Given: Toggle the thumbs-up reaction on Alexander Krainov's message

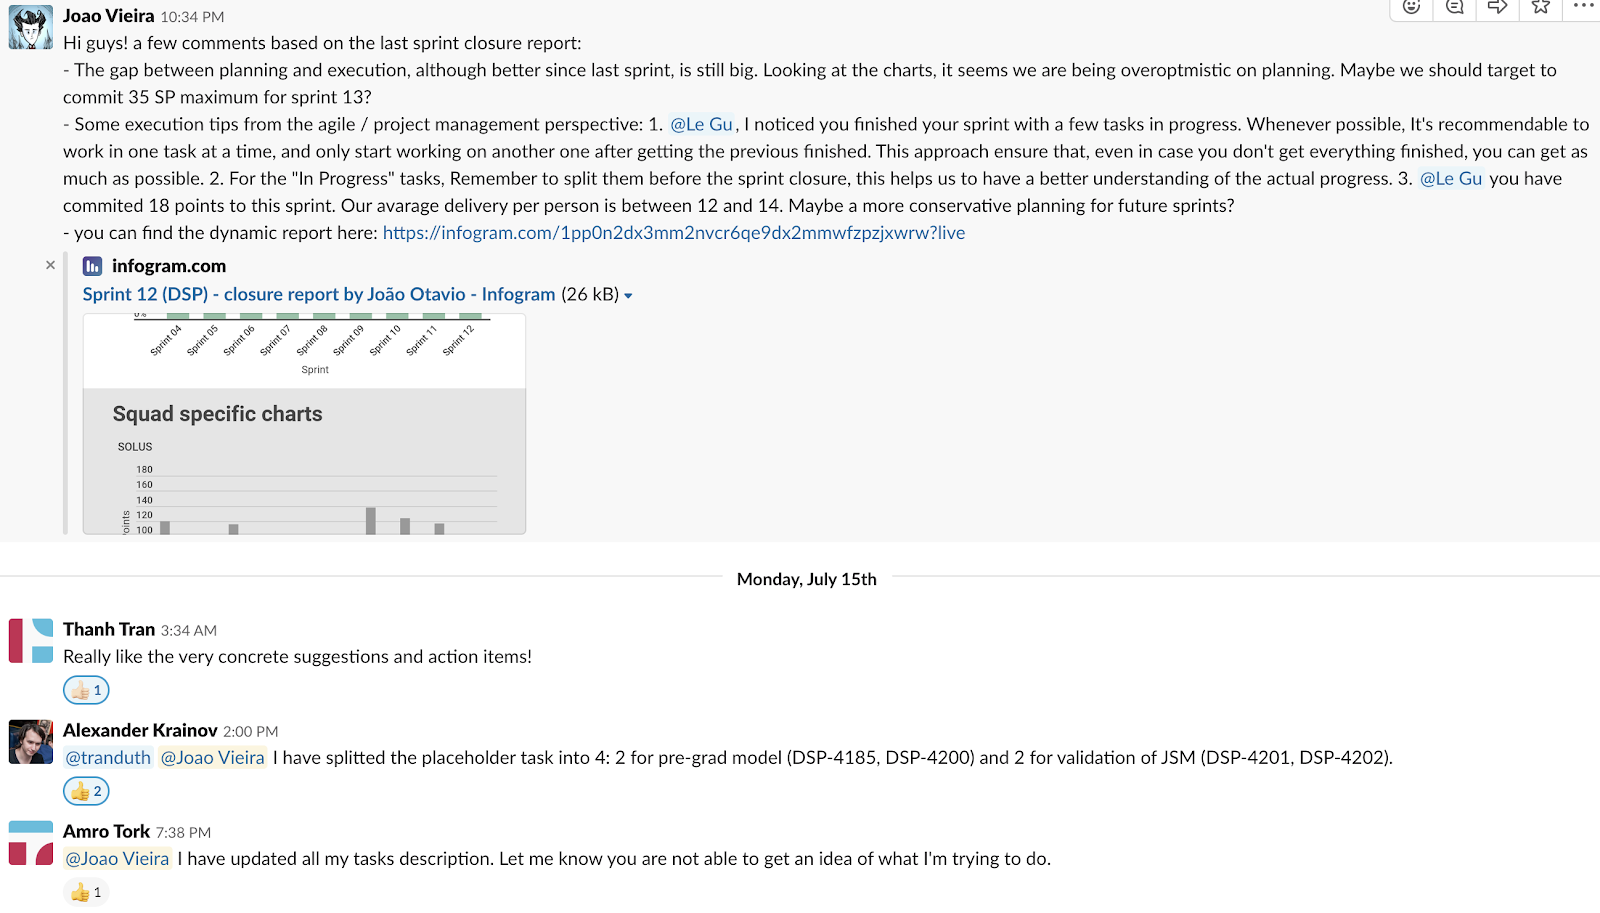Looking at the screenshot, I should (x=86, y=790).
